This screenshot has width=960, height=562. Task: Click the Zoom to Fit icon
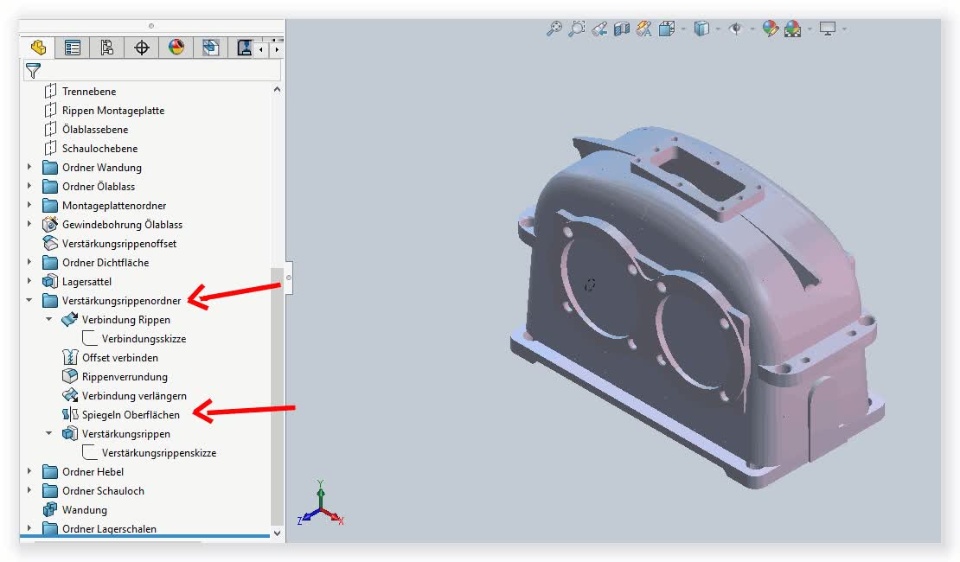click(554, 28)
